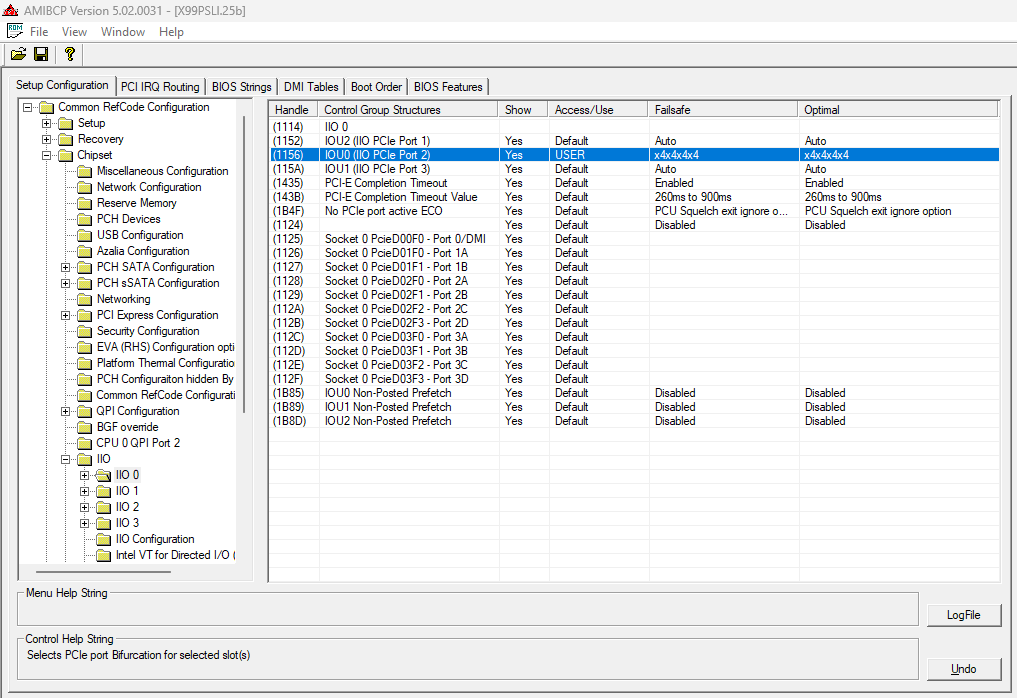This screenshot has height=698, width=1017.
Task: Collapse the IIO parent tree node
Action: click(65, 459)
